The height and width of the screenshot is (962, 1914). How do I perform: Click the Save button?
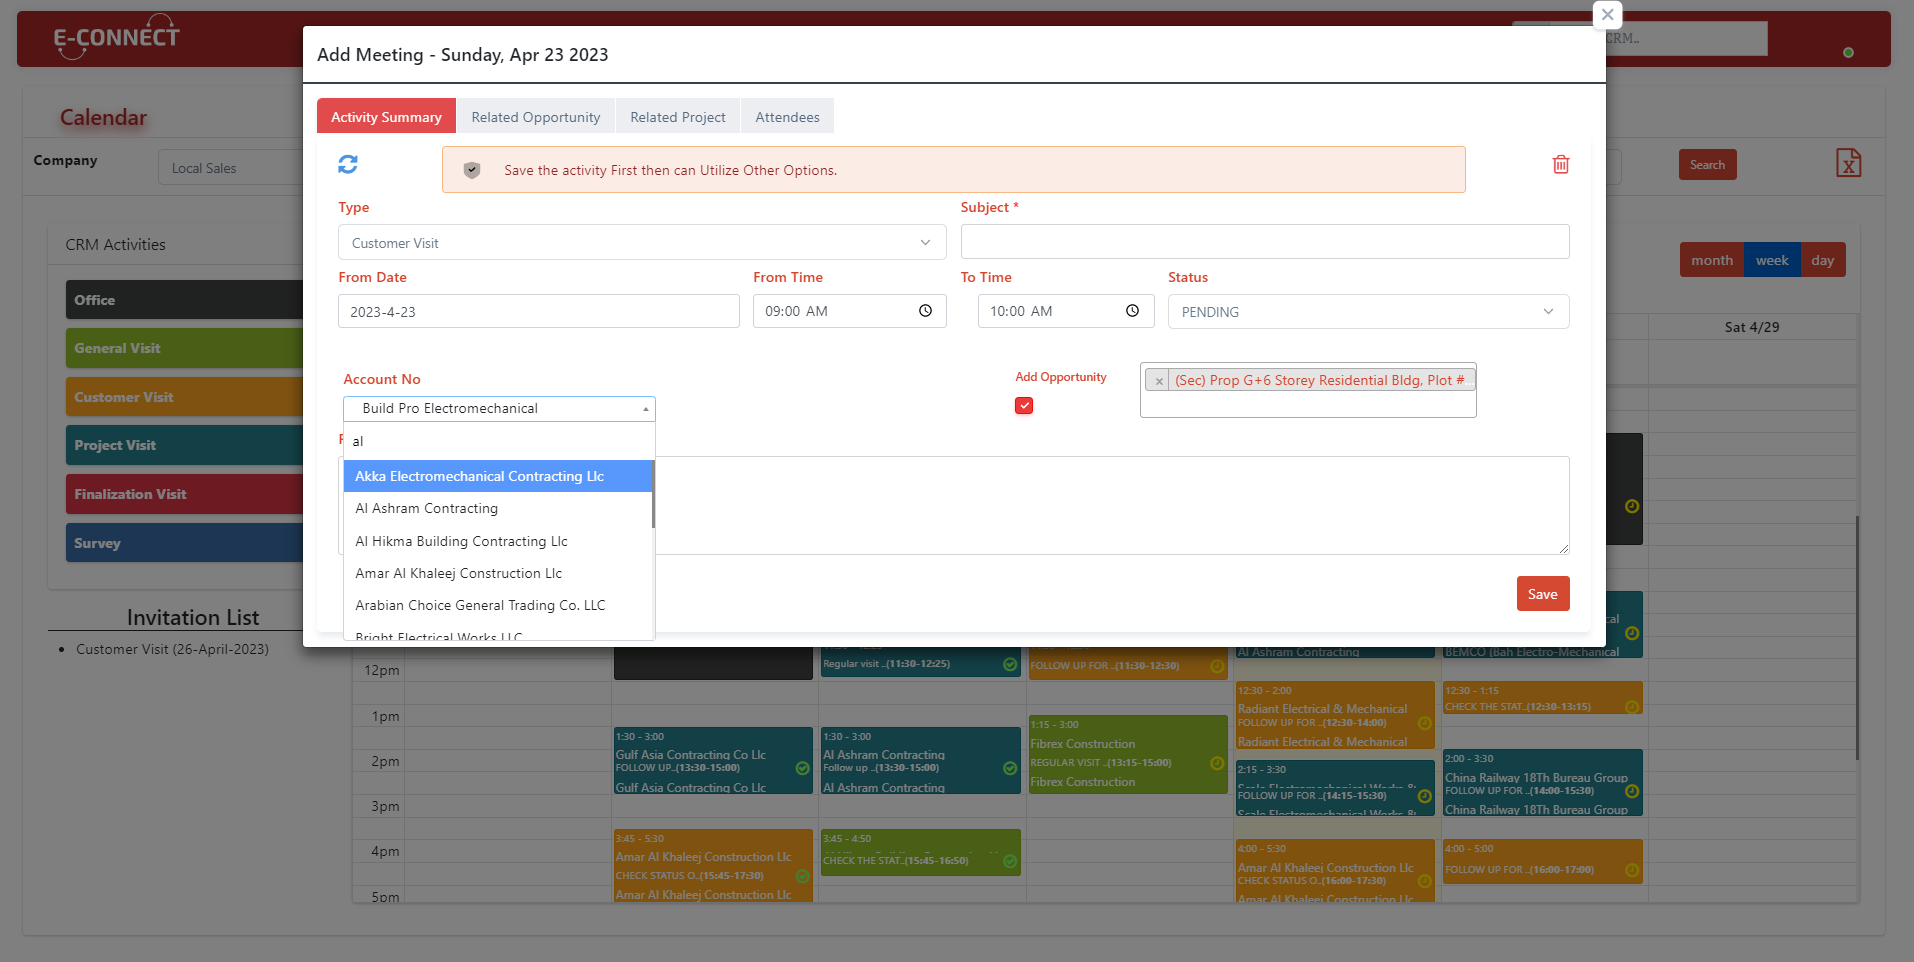1543,593
